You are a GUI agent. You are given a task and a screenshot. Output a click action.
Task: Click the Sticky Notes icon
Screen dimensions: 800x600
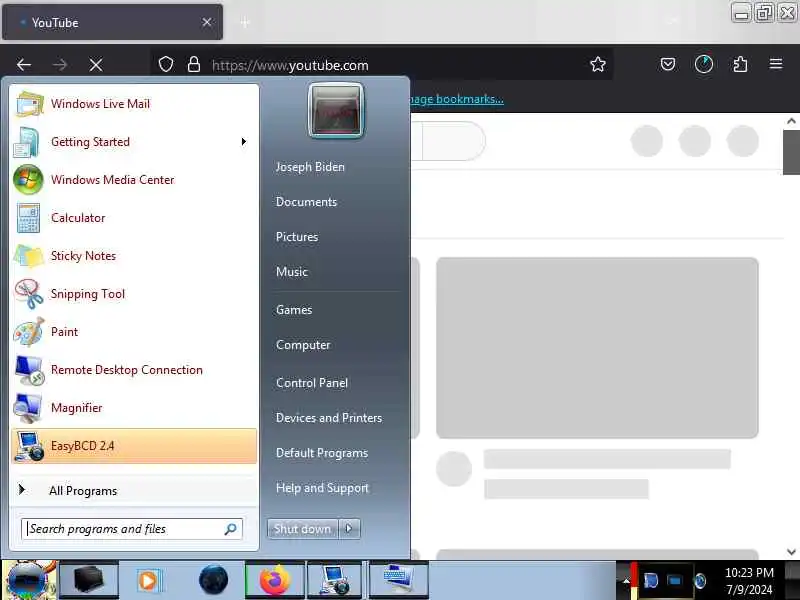click(29, 256)
